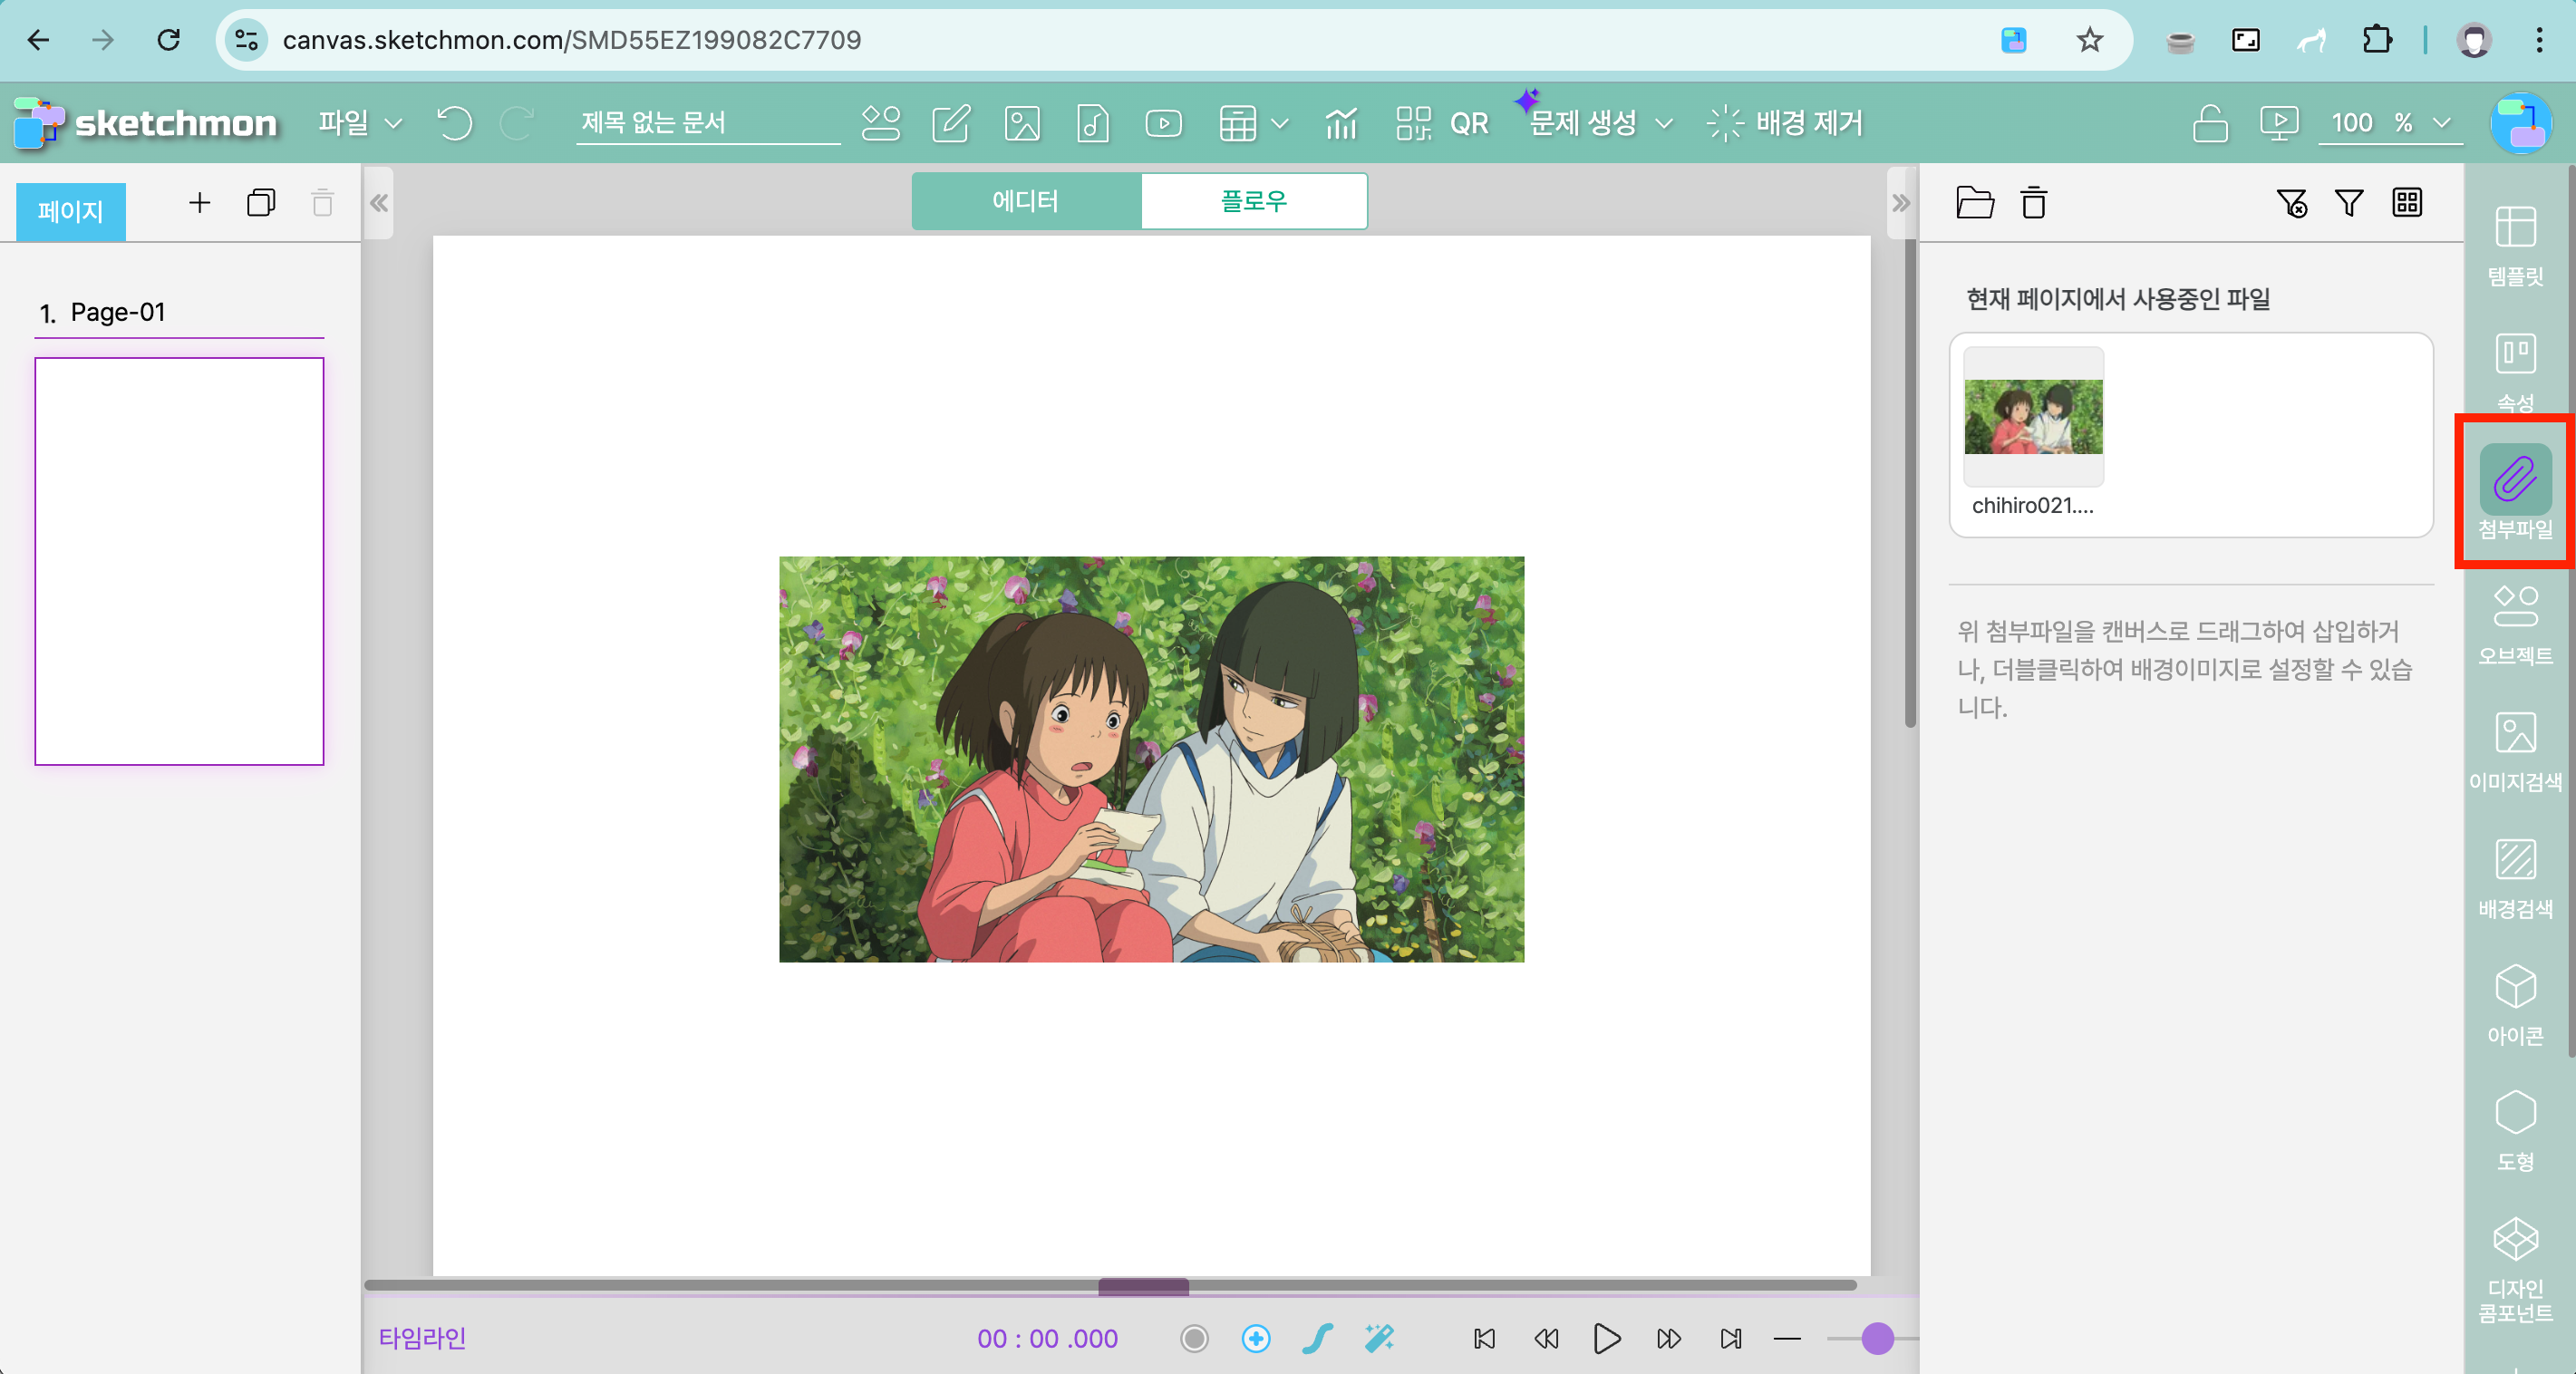This screenshot has width=2576, height=1374.
Task: Open the zoom percentage dropdown
Action: coord(2441,123)
